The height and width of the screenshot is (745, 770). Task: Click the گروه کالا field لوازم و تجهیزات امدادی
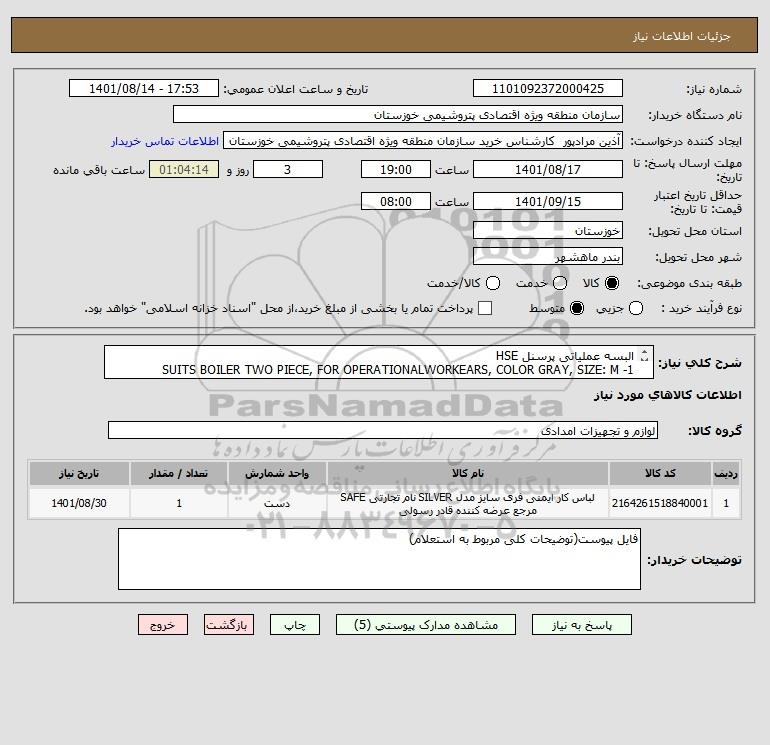tap(383, 430)
